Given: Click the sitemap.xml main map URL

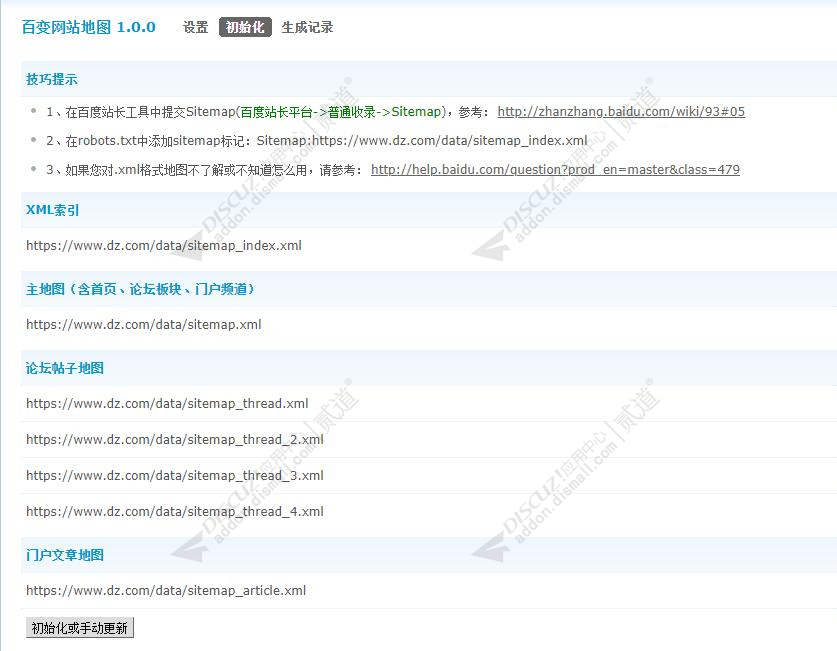Looking at the screenshot, I should (144, 324).
